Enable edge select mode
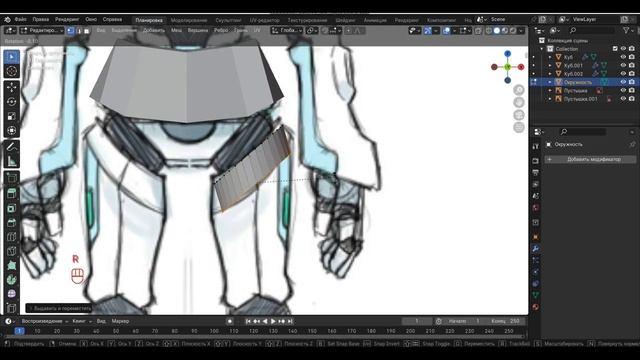640x360 pixels. [x=79, y=31]
